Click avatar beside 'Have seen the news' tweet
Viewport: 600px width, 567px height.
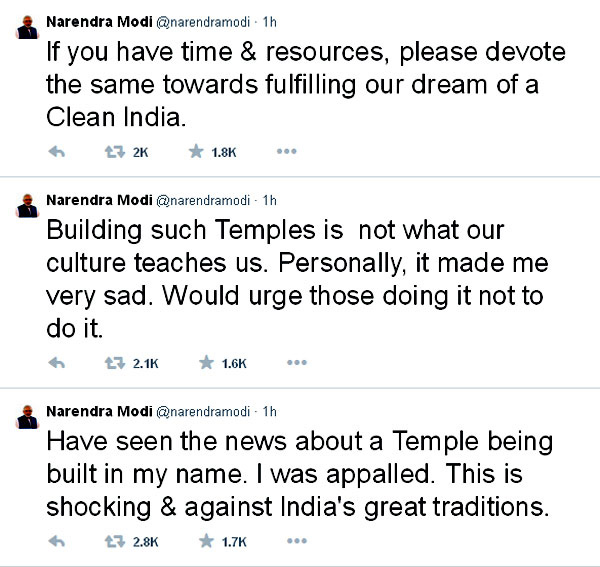(27, 416)
